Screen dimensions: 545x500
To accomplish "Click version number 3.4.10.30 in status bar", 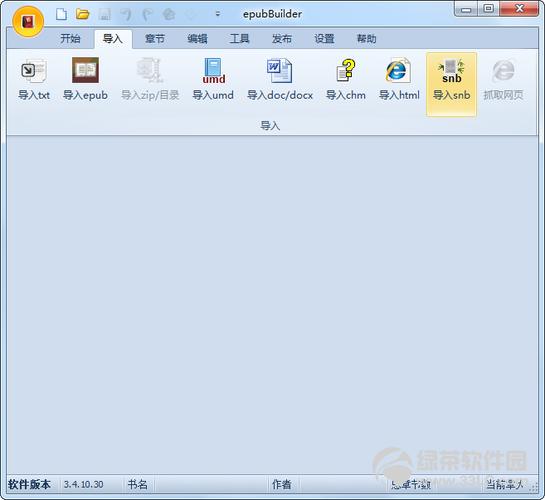I will click(x=83, y=484).
